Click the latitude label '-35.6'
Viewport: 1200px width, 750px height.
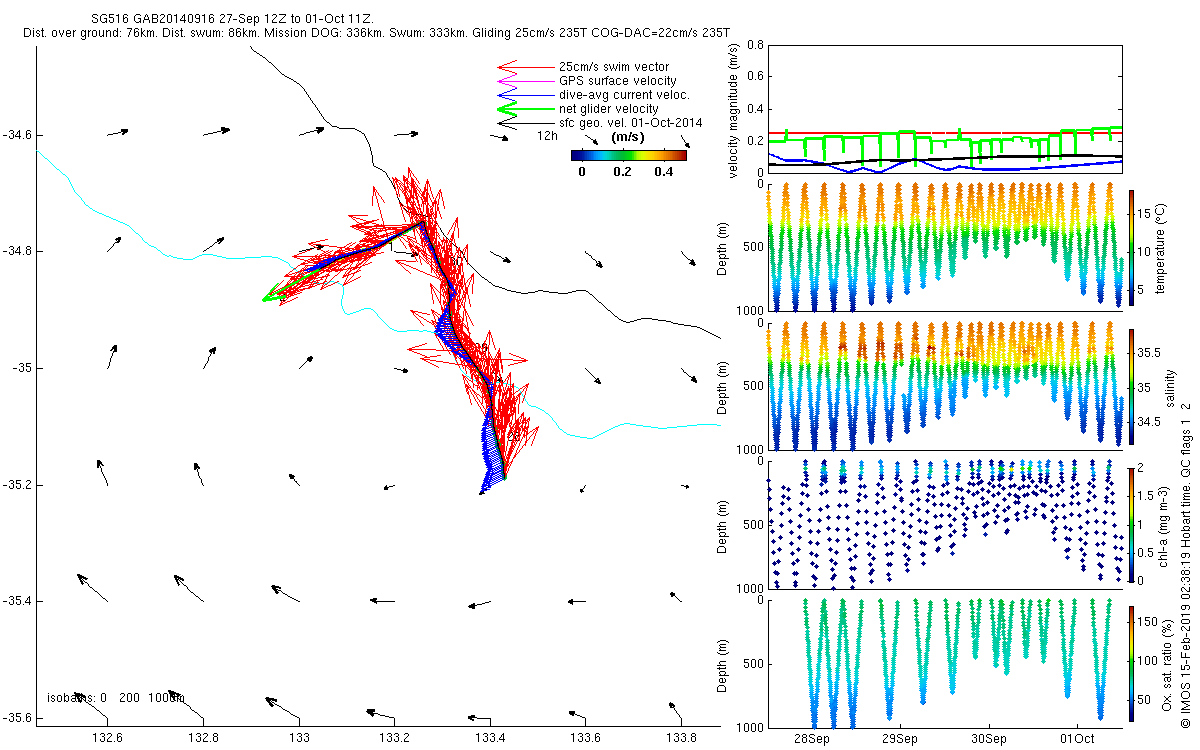coord(17,718)
